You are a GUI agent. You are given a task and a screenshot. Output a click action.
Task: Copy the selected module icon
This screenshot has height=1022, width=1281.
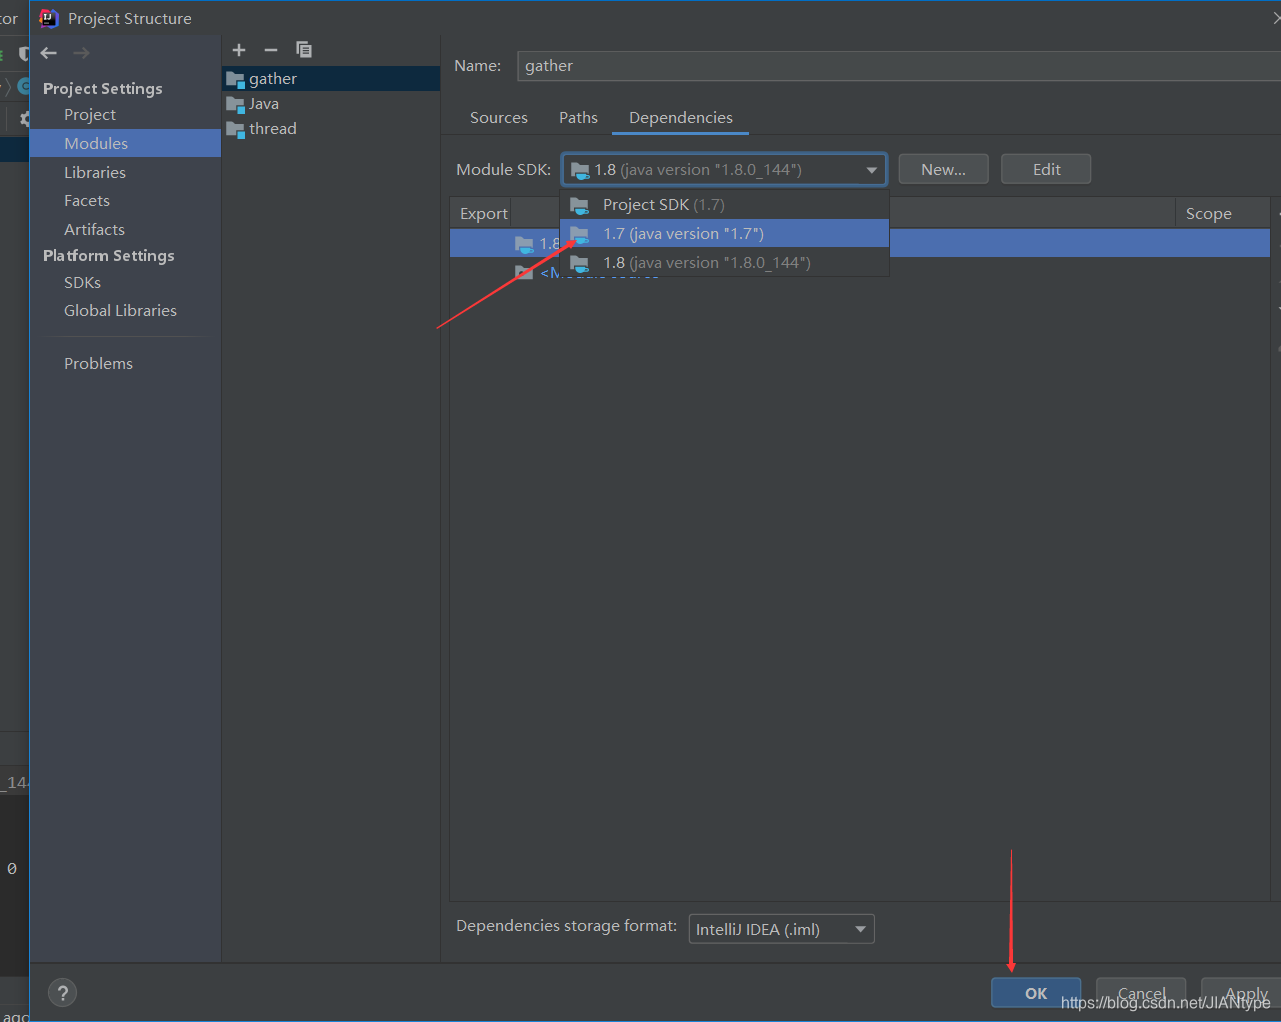pos(304,50)
